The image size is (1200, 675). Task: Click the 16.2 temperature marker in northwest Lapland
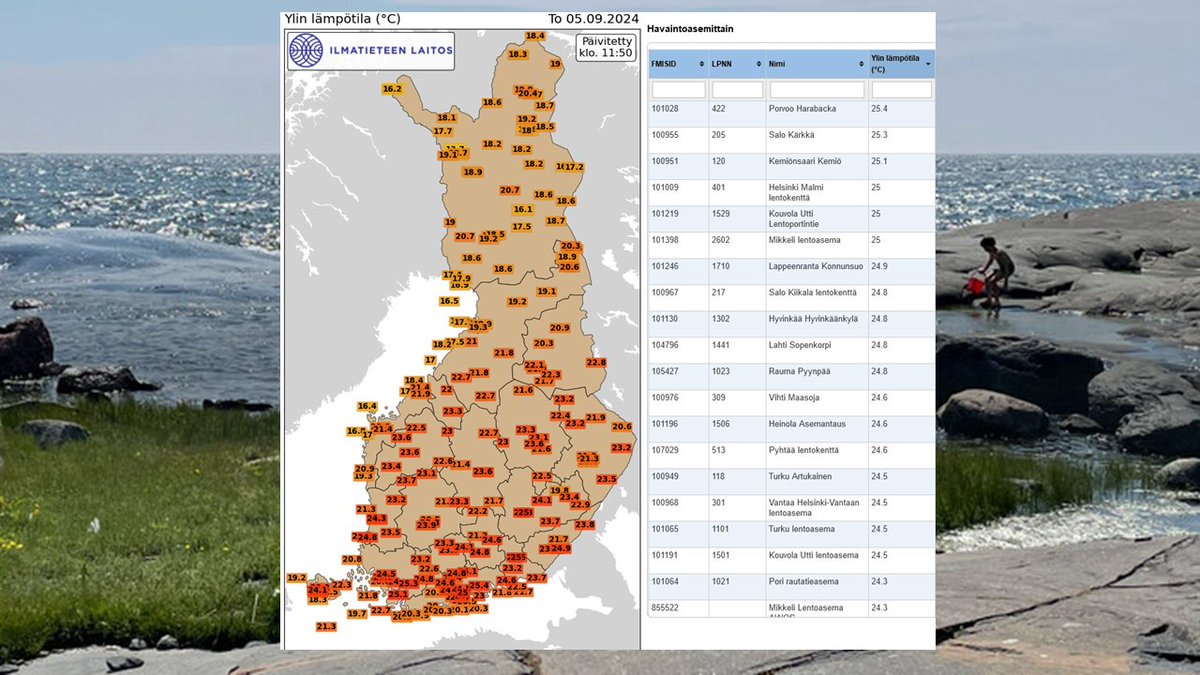(x=391, y=89)
